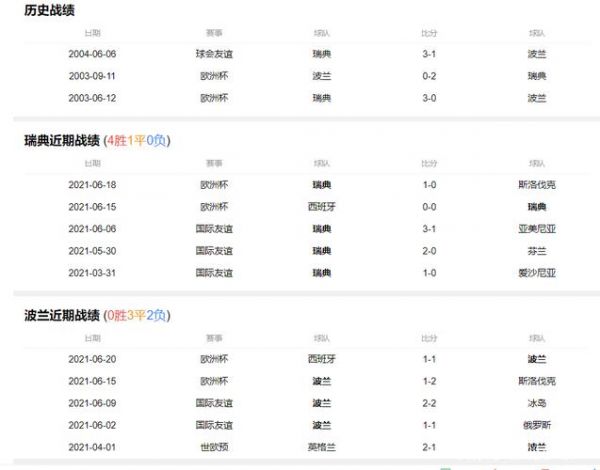Select 世欧预 competition cell
This screenshot has width=600, height=470.
pyautogui.click(x=214, y=447)
